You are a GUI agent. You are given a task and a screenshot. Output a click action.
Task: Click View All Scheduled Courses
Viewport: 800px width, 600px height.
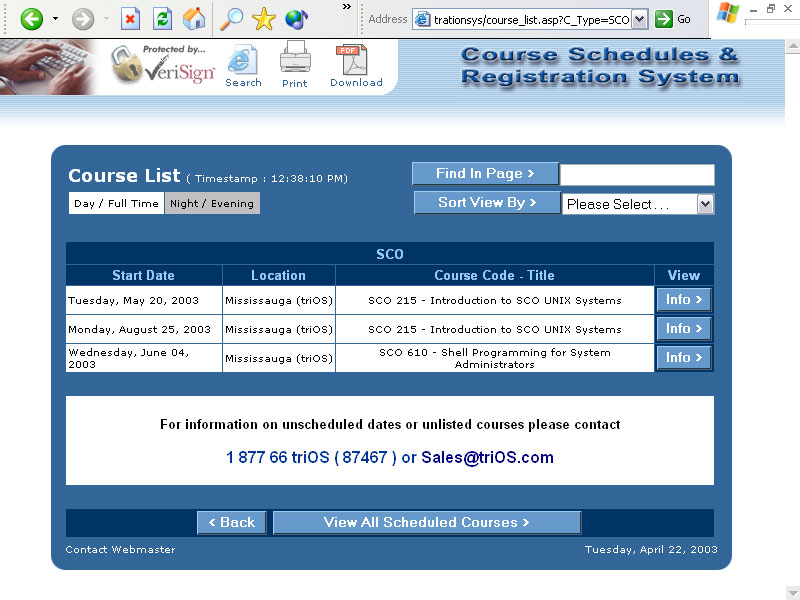click(426, 522)
